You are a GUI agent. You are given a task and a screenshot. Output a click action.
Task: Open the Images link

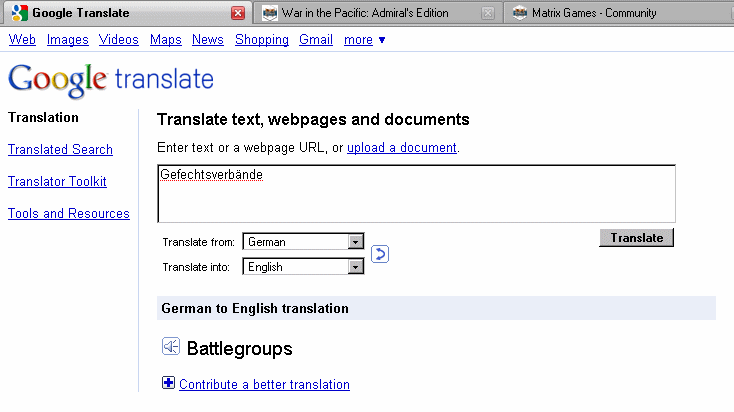click(67, 40)
